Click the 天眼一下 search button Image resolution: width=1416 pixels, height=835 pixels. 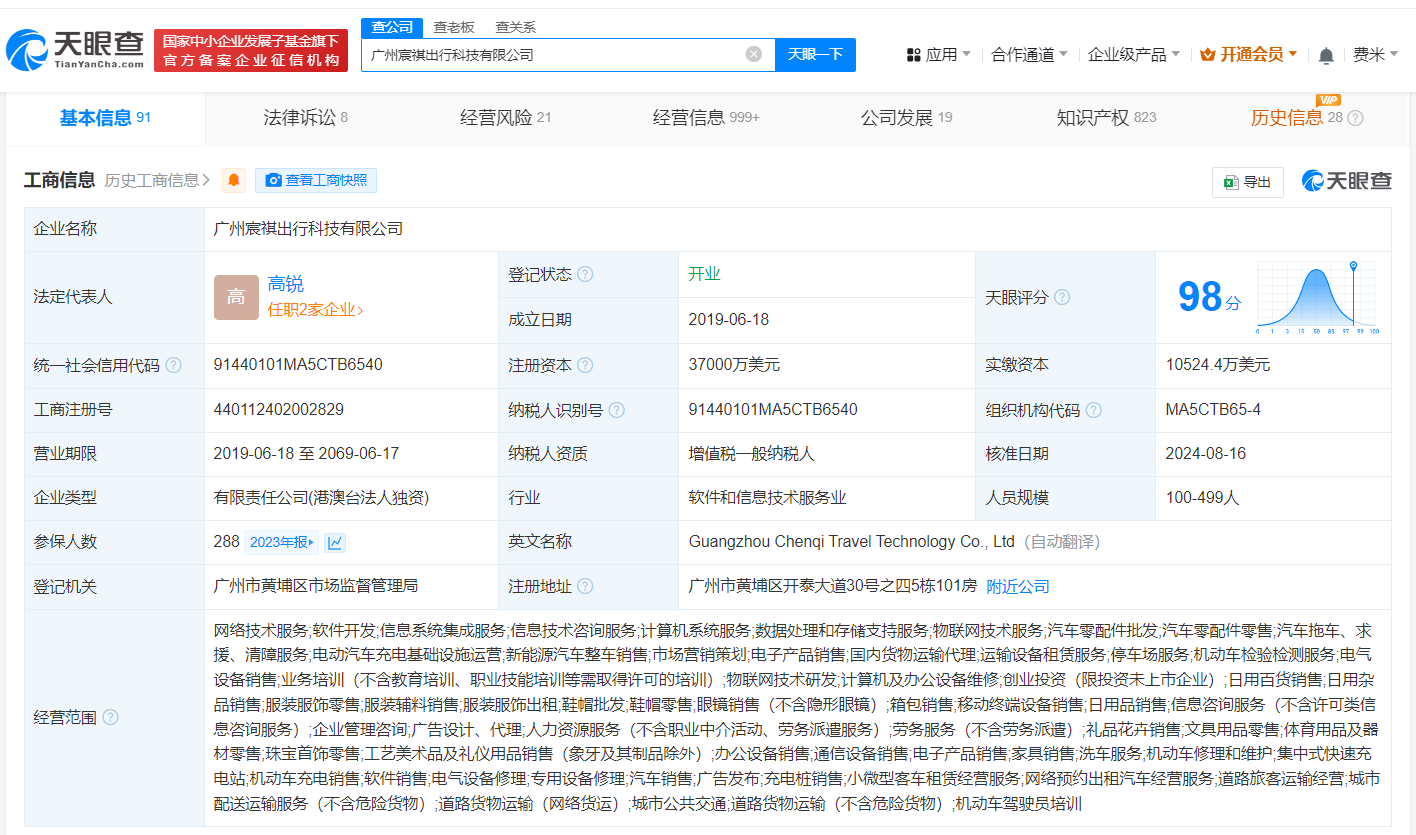pyautogui.click(x=816, y=54)
